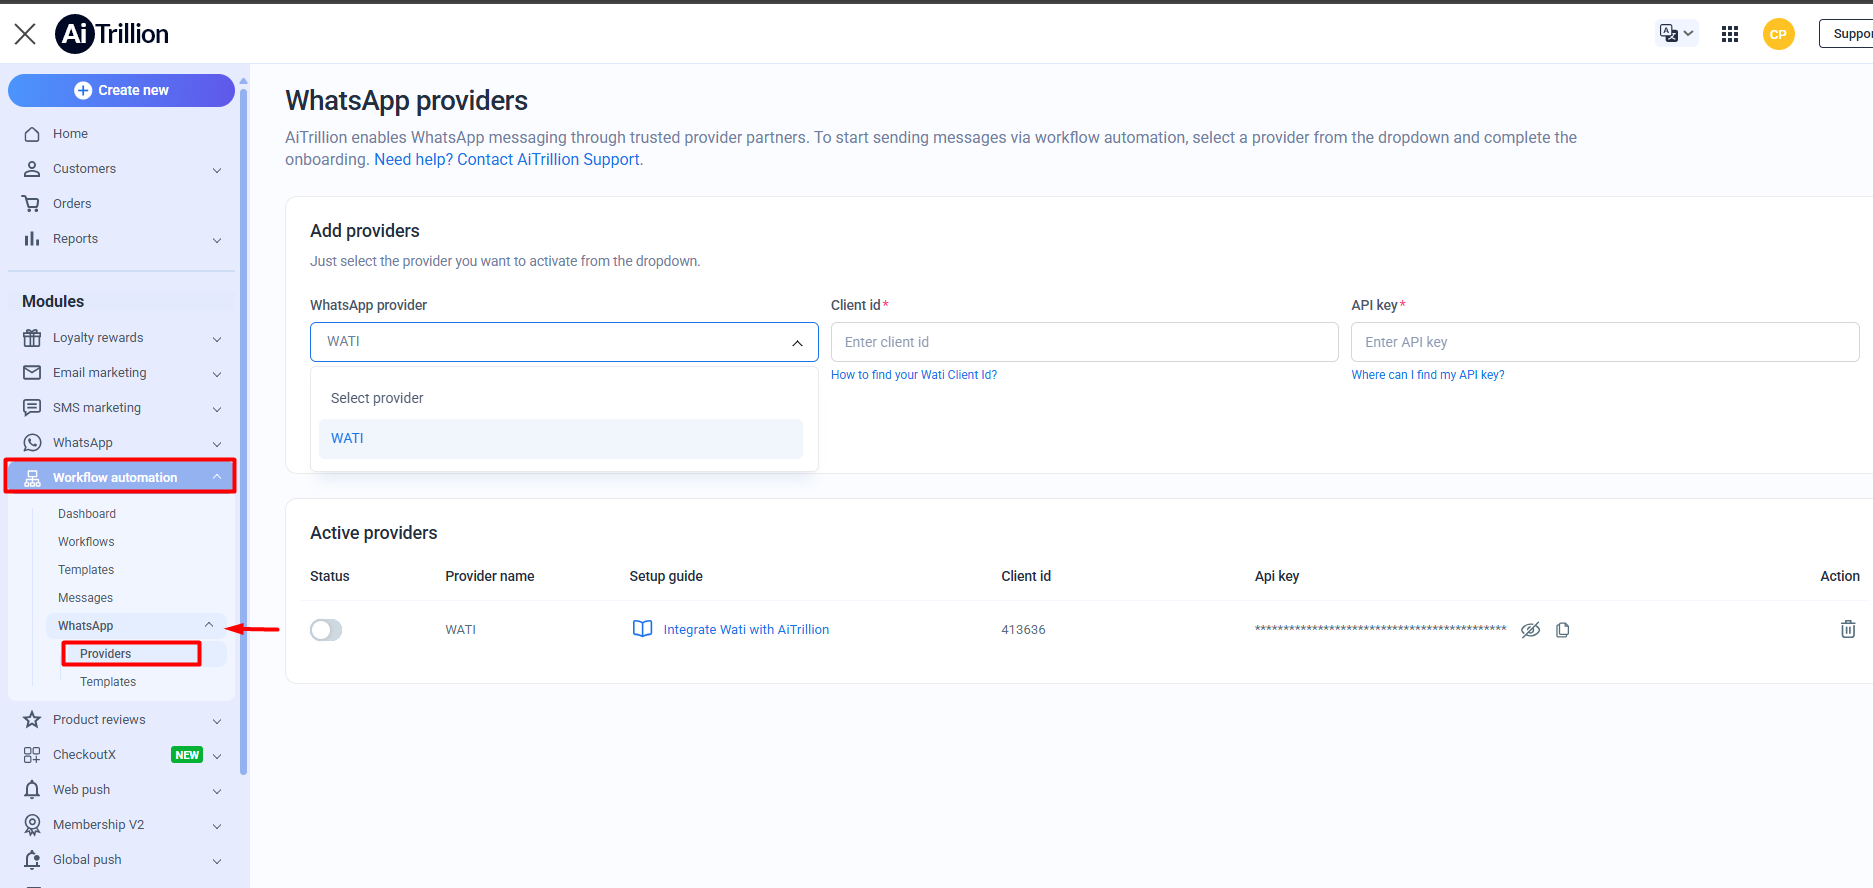Expand the WhatsApp module chevron
Viewport: 1873px width, 888px height.
217,444
